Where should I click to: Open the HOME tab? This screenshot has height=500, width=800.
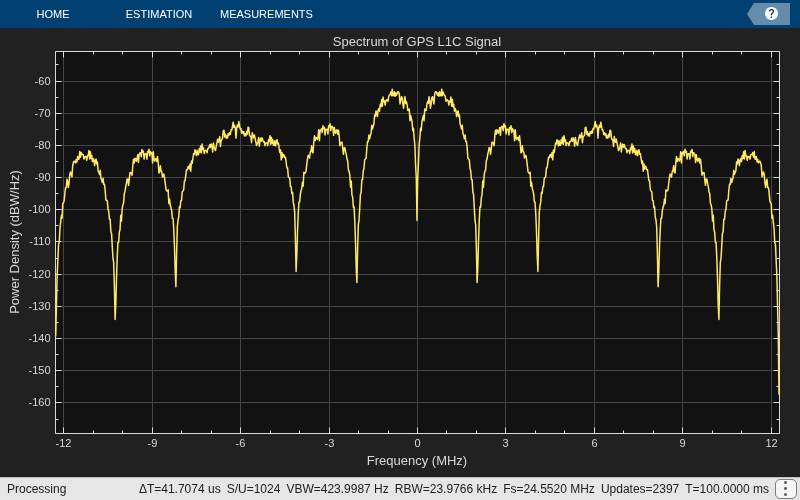(x=53, y=14)
